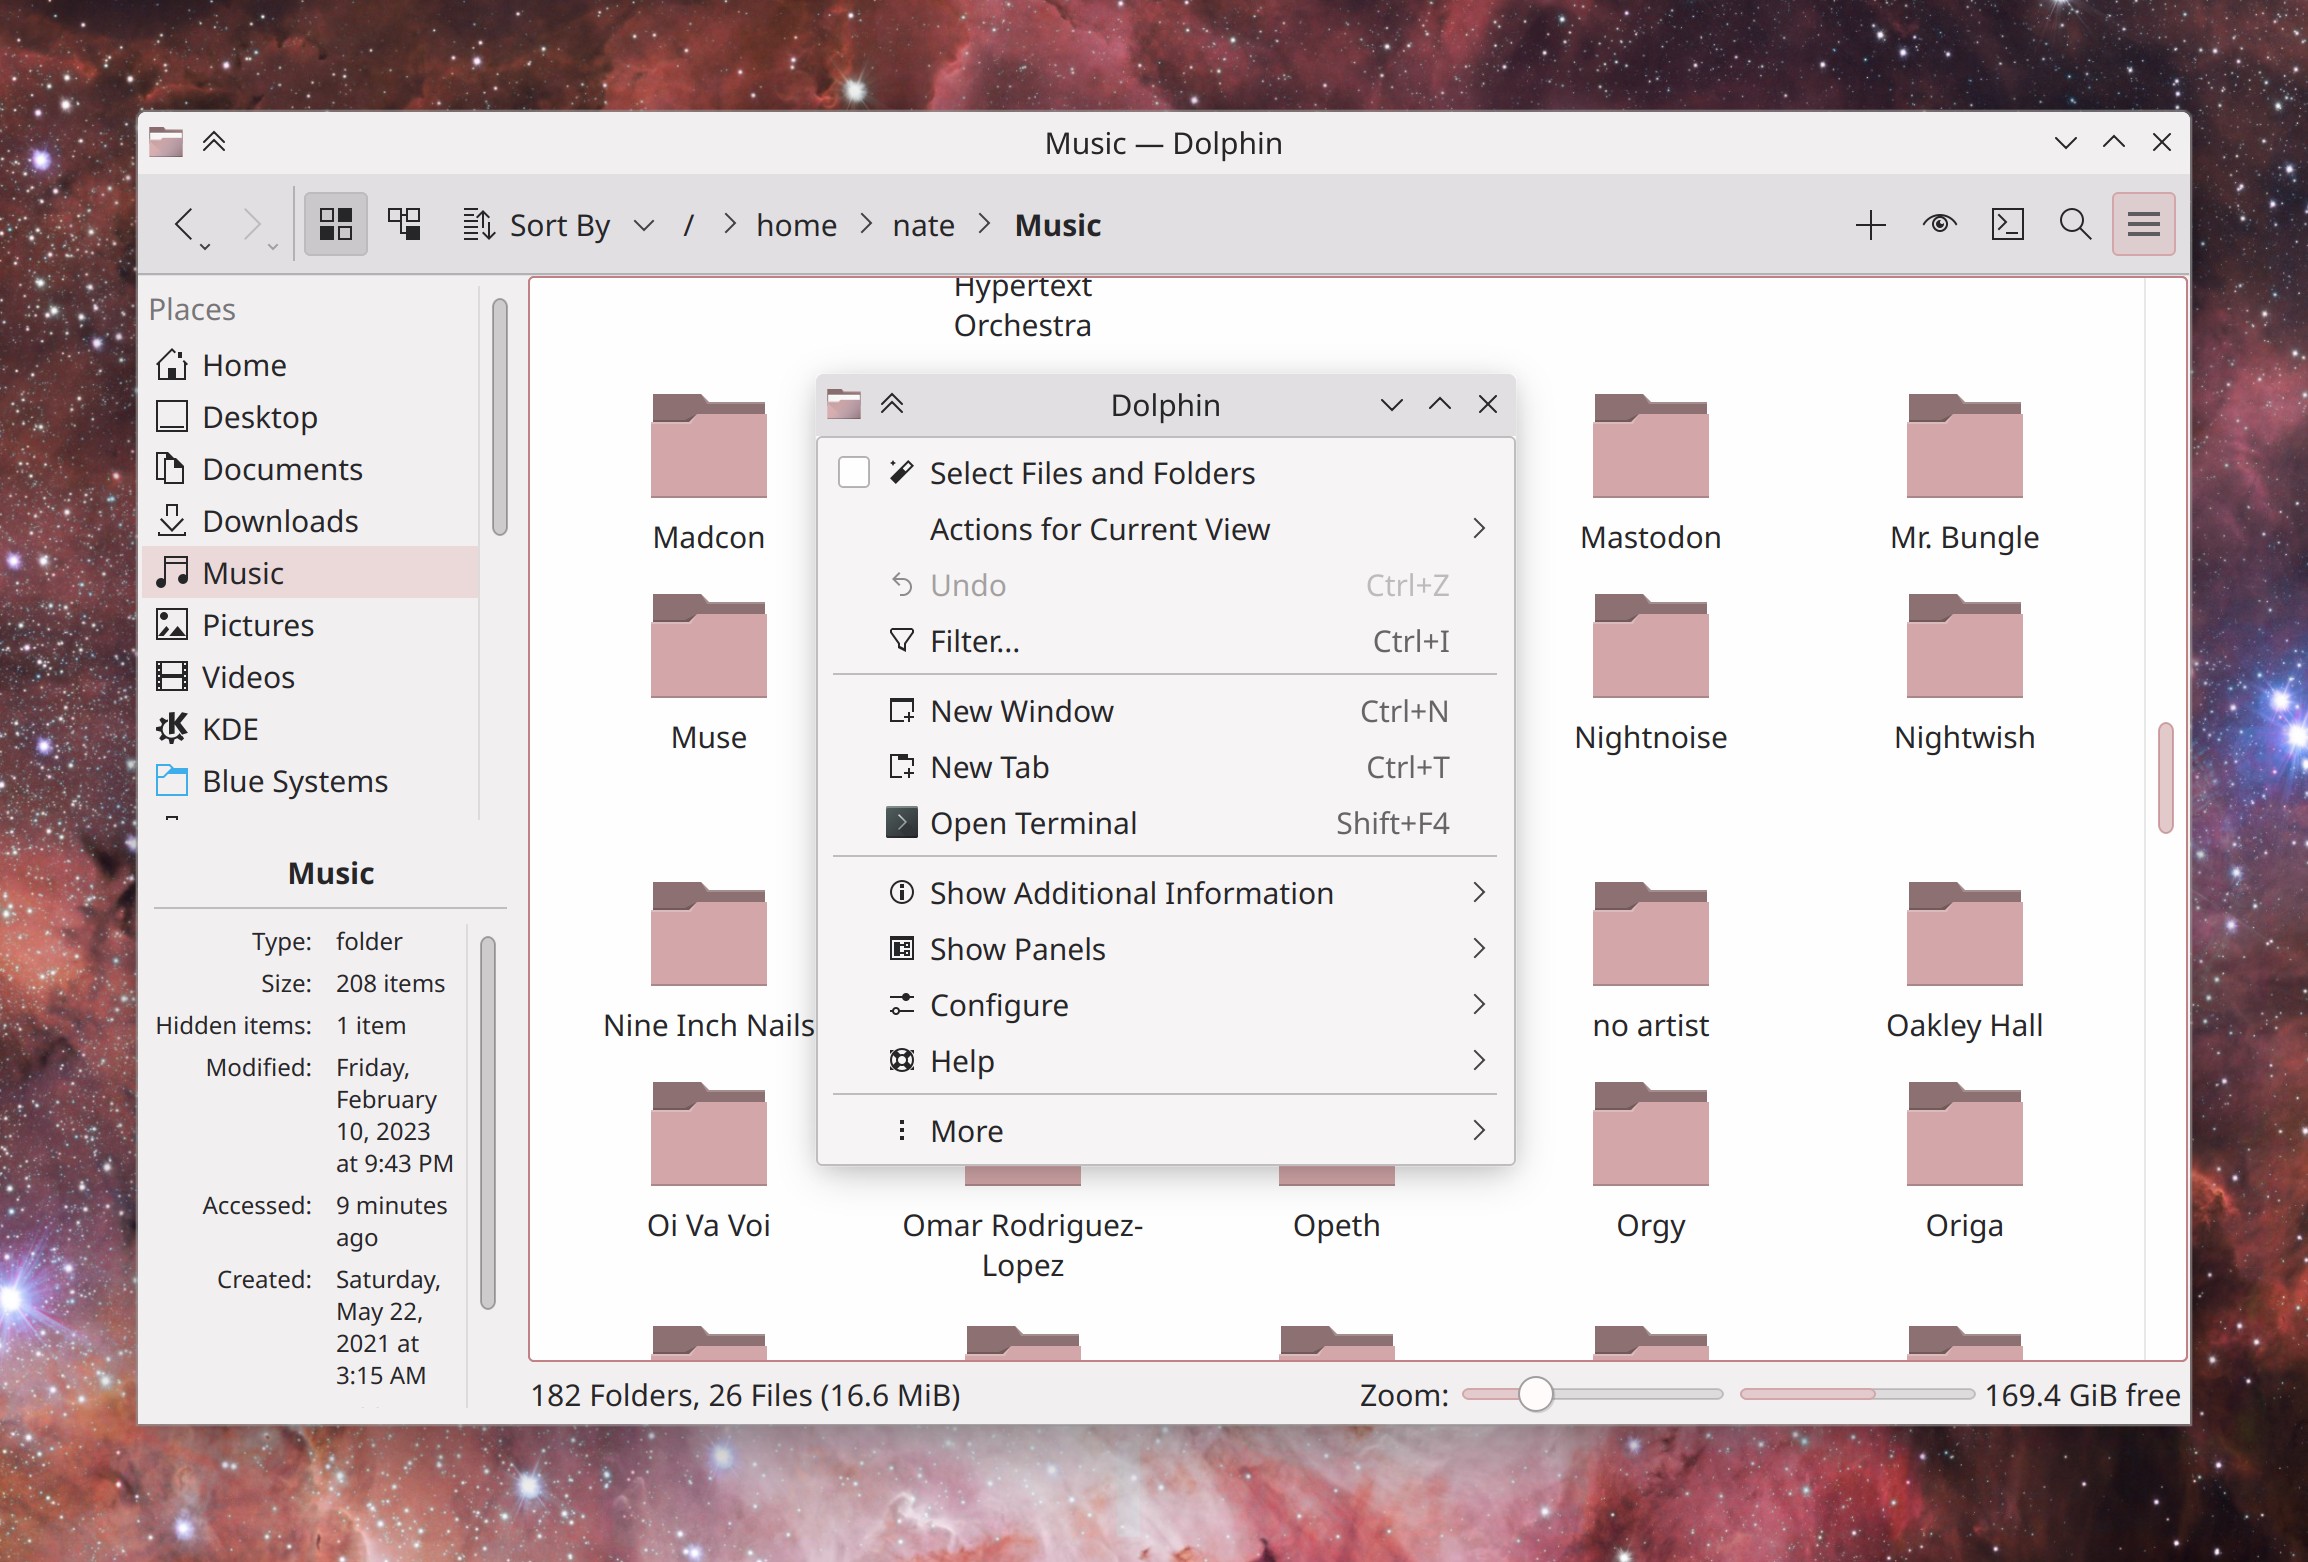Tick Select Files and Folders checkbox
This screenshot has width=2308, height=1562.
854,472
